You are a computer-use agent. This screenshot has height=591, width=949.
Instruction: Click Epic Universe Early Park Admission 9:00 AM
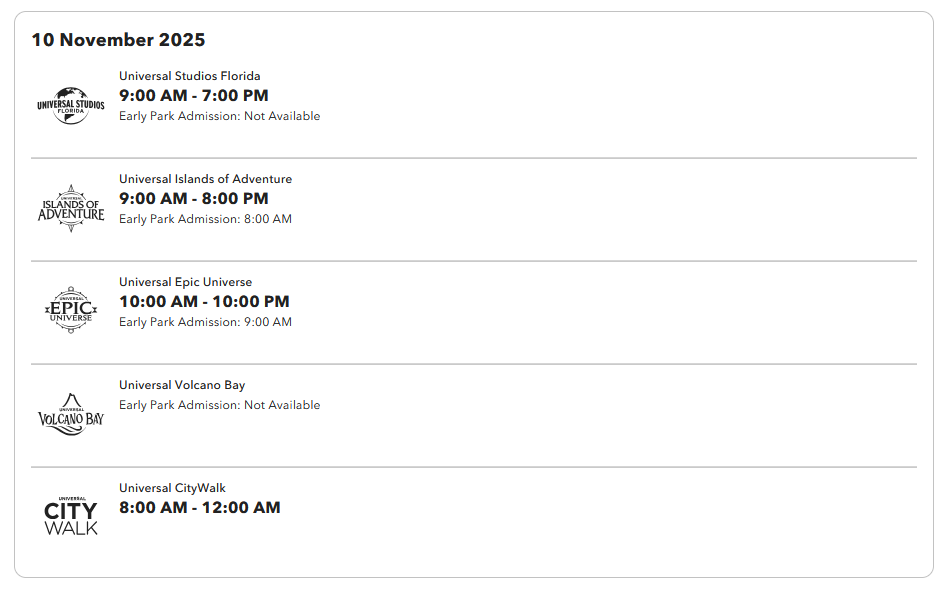[205, 322]
